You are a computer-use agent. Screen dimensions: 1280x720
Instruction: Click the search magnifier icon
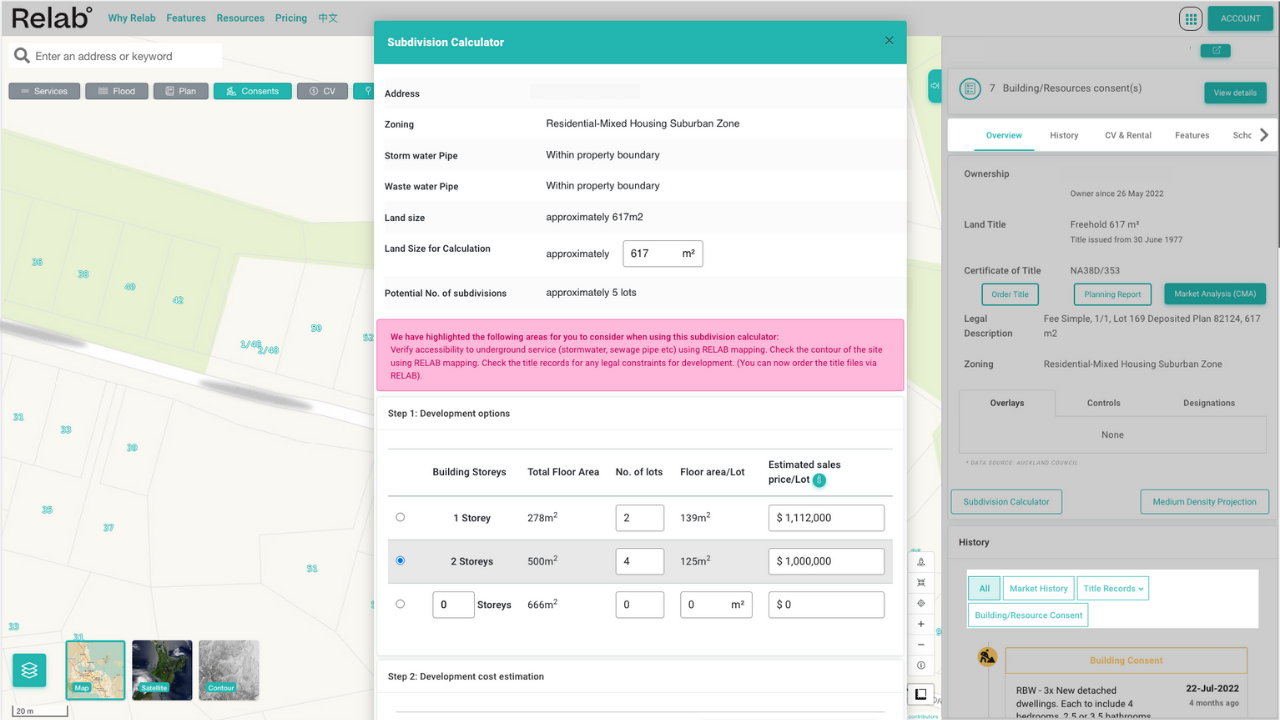(22, 56)
